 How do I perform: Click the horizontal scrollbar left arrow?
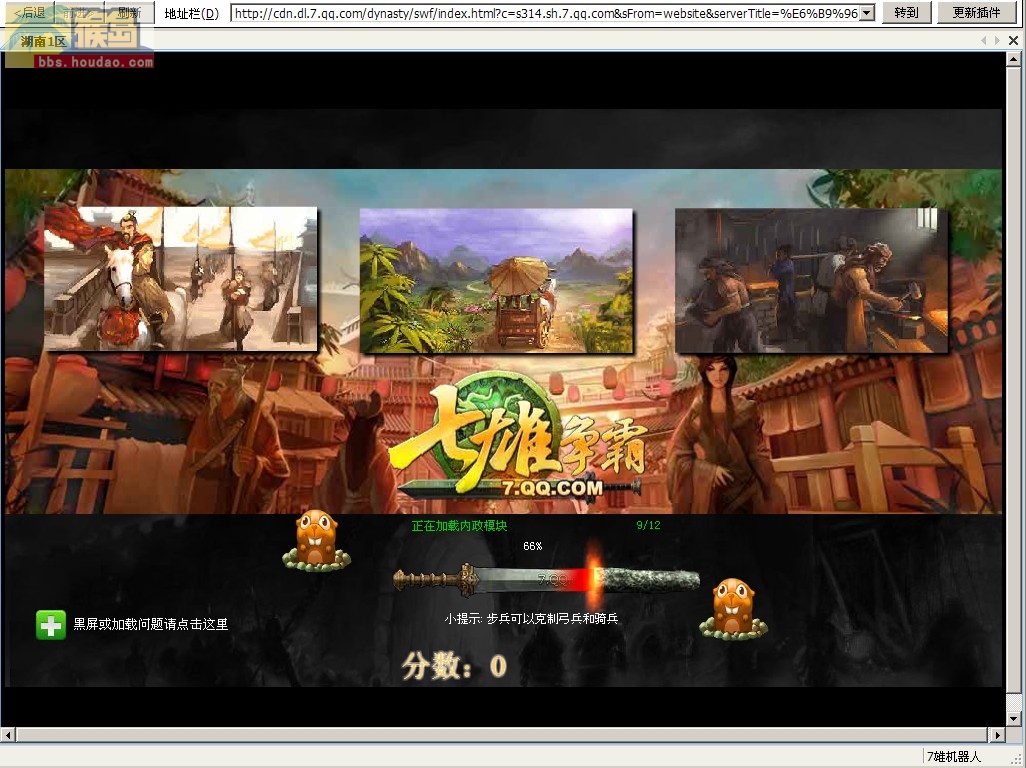(8, 735)
